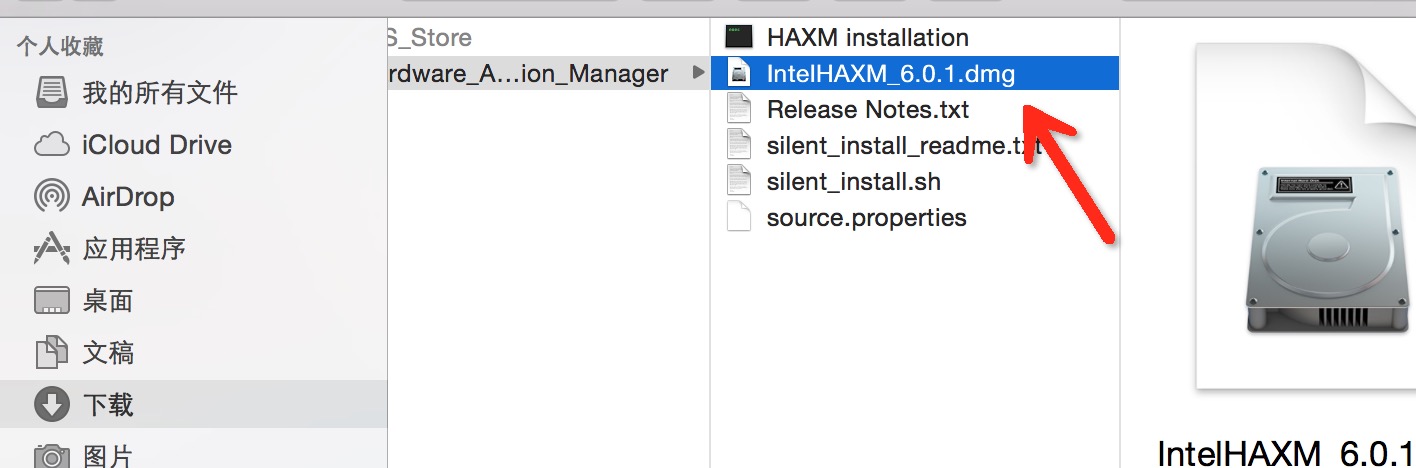
Task: Click the iCloud Drive cloud icon
Action: click(51, 145)
